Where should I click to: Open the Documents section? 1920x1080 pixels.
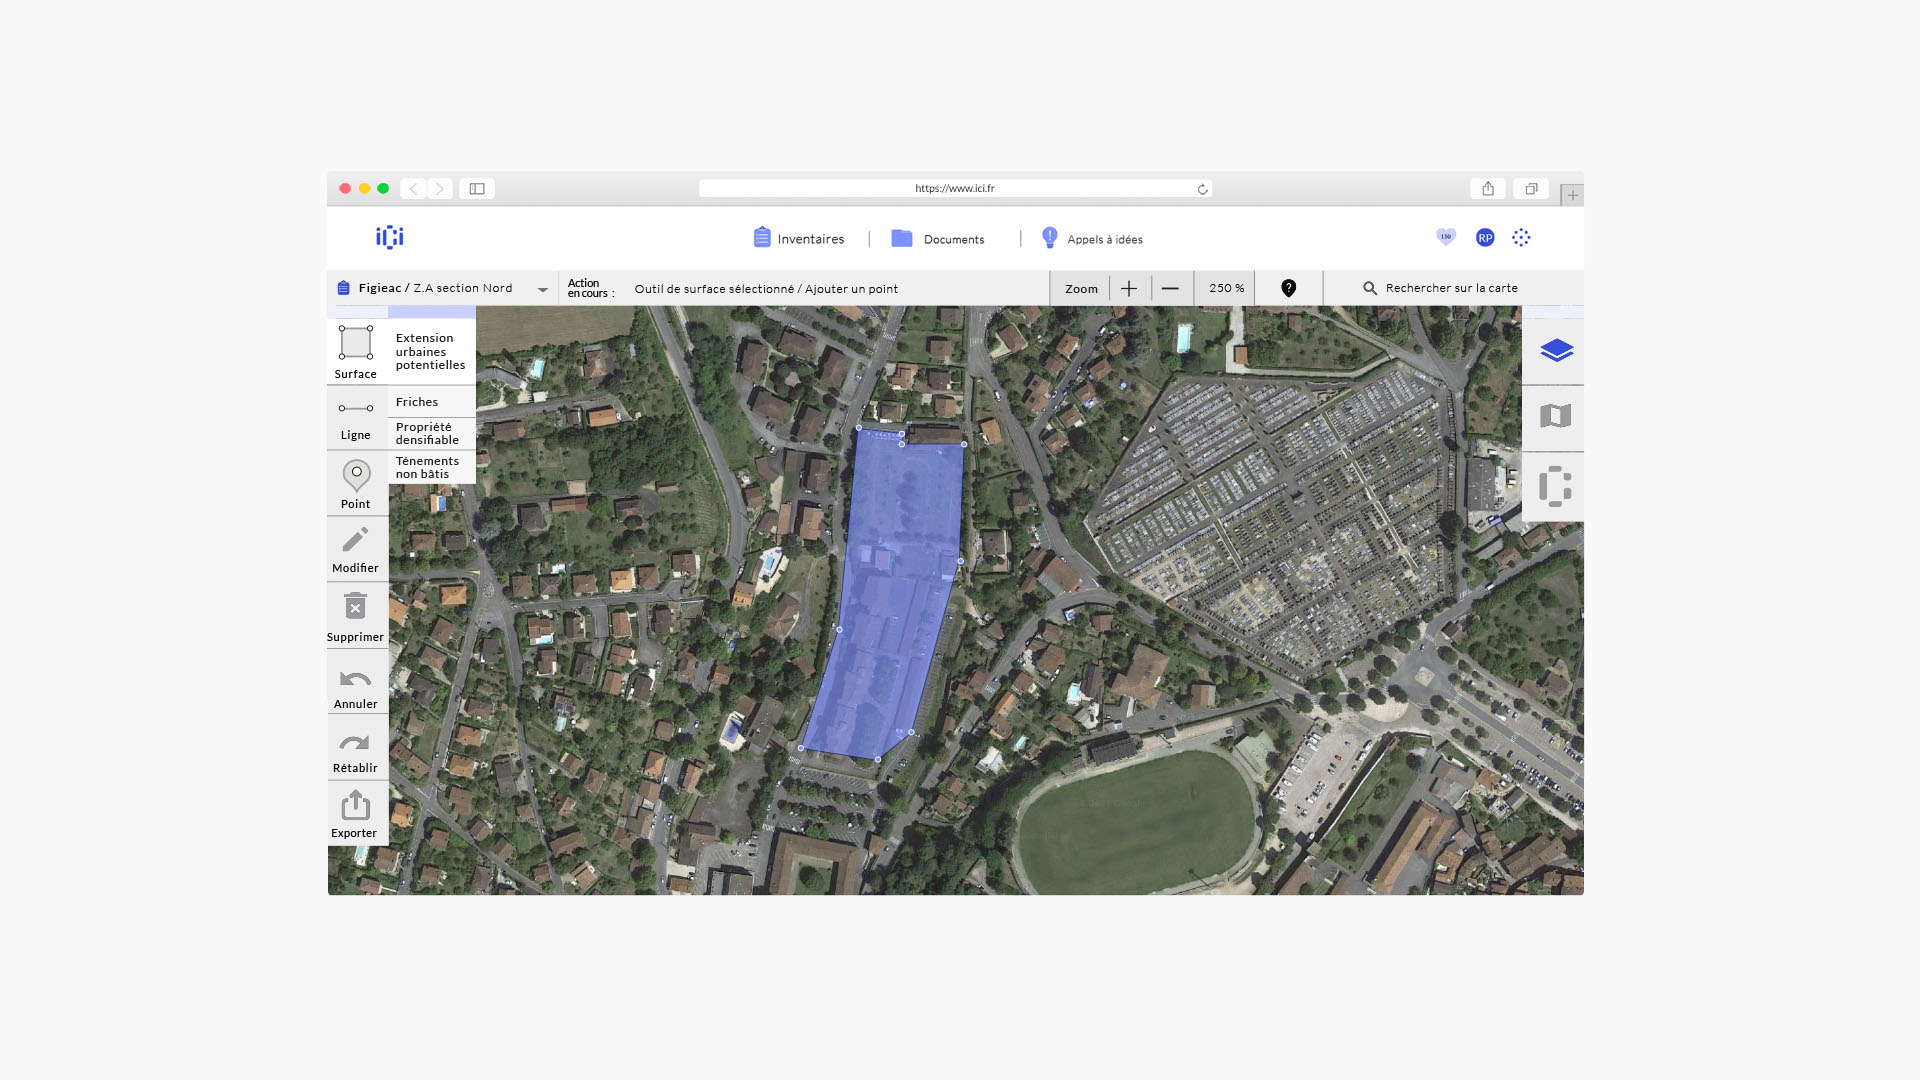[x=938, y=239]
